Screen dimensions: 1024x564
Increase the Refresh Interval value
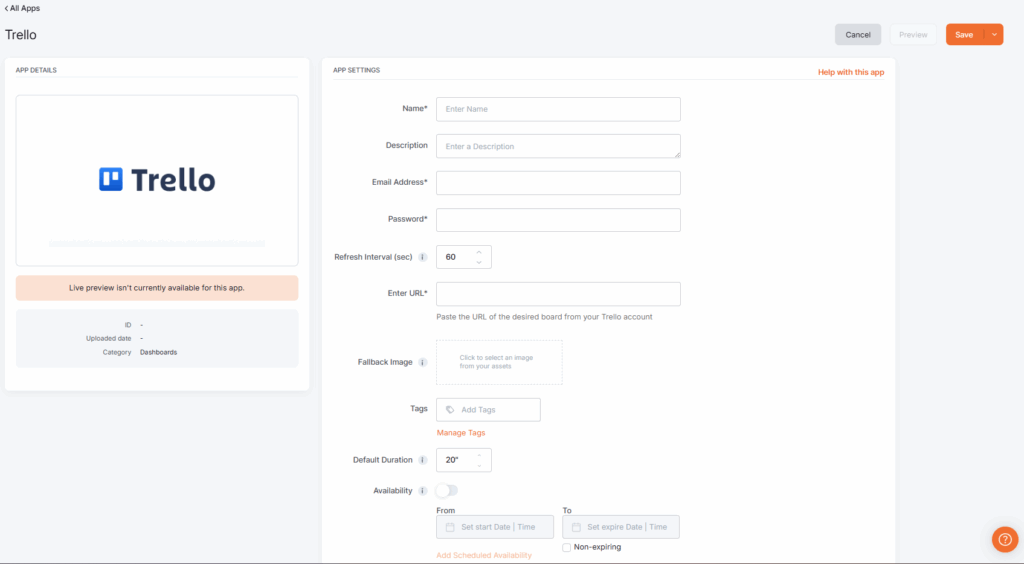pyautogui.click(x=479, y=252)
